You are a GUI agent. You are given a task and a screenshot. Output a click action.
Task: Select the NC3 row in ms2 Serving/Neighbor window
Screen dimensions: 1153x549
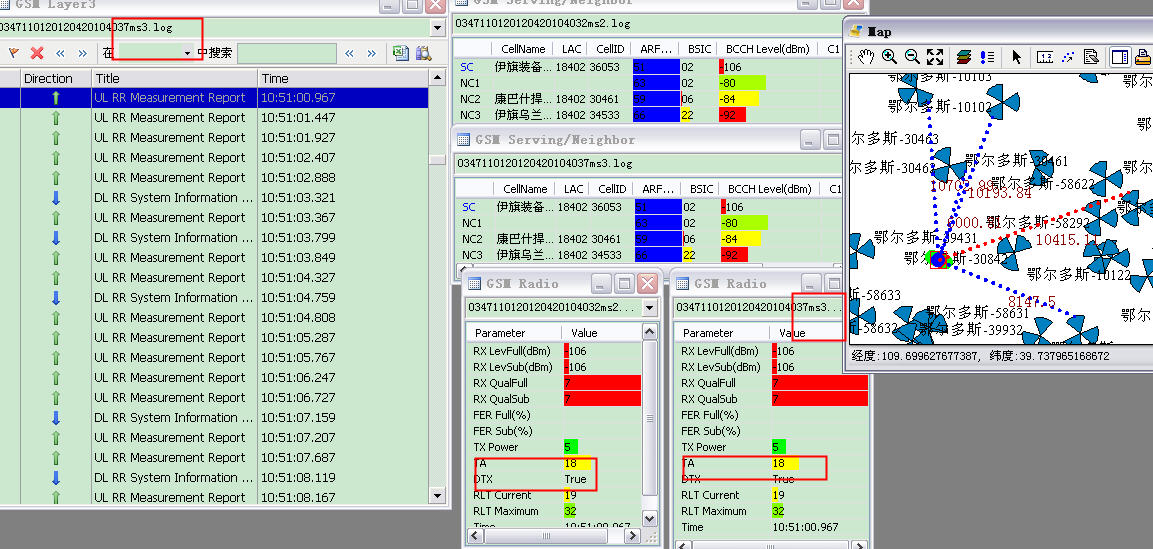[649, 115]
